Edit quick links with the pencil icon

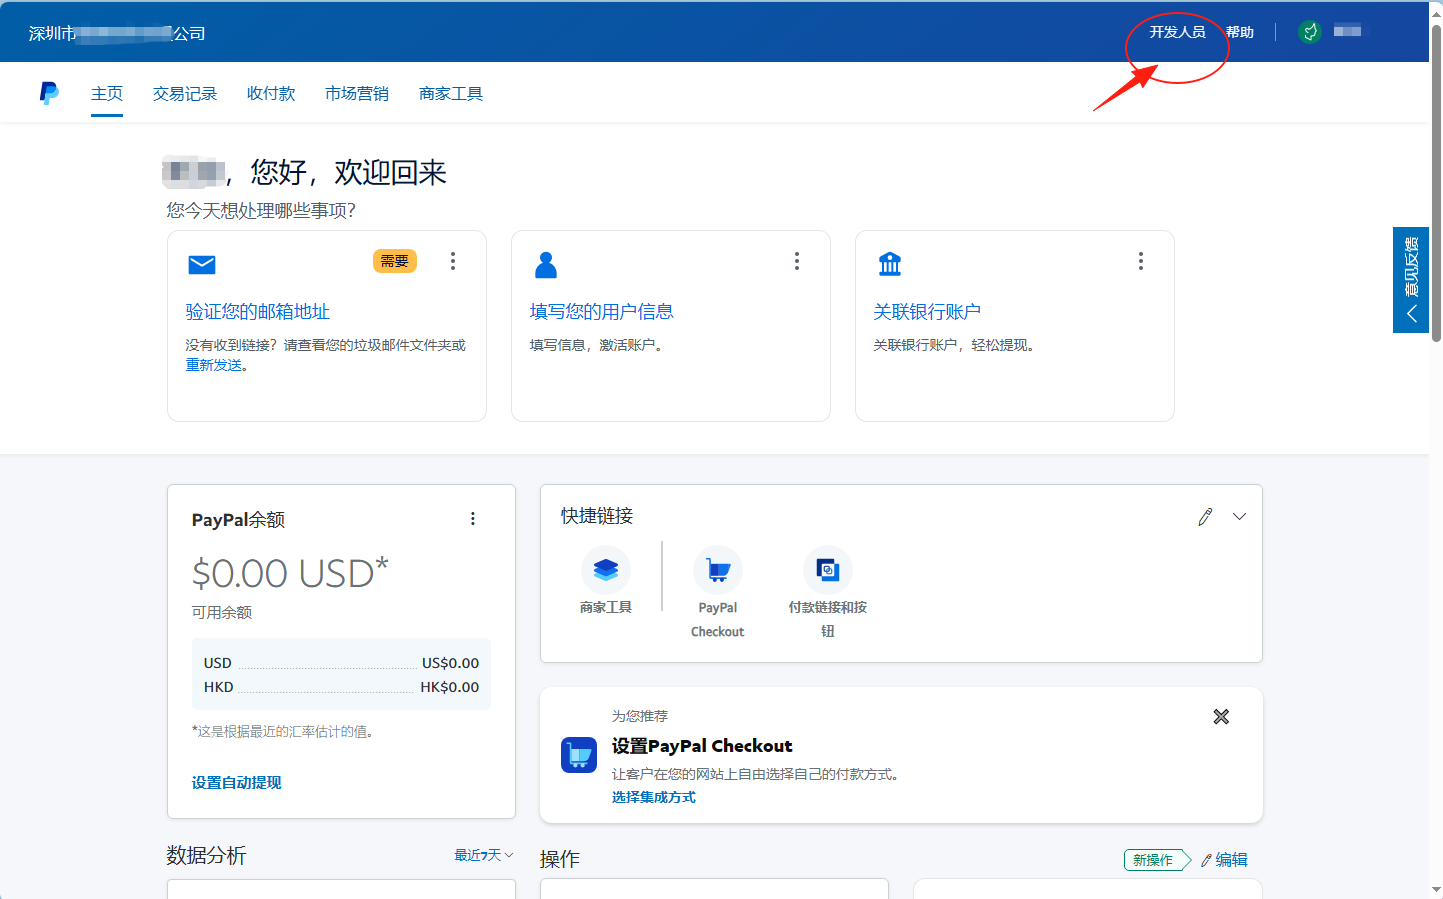click(x=1205, y=516)
